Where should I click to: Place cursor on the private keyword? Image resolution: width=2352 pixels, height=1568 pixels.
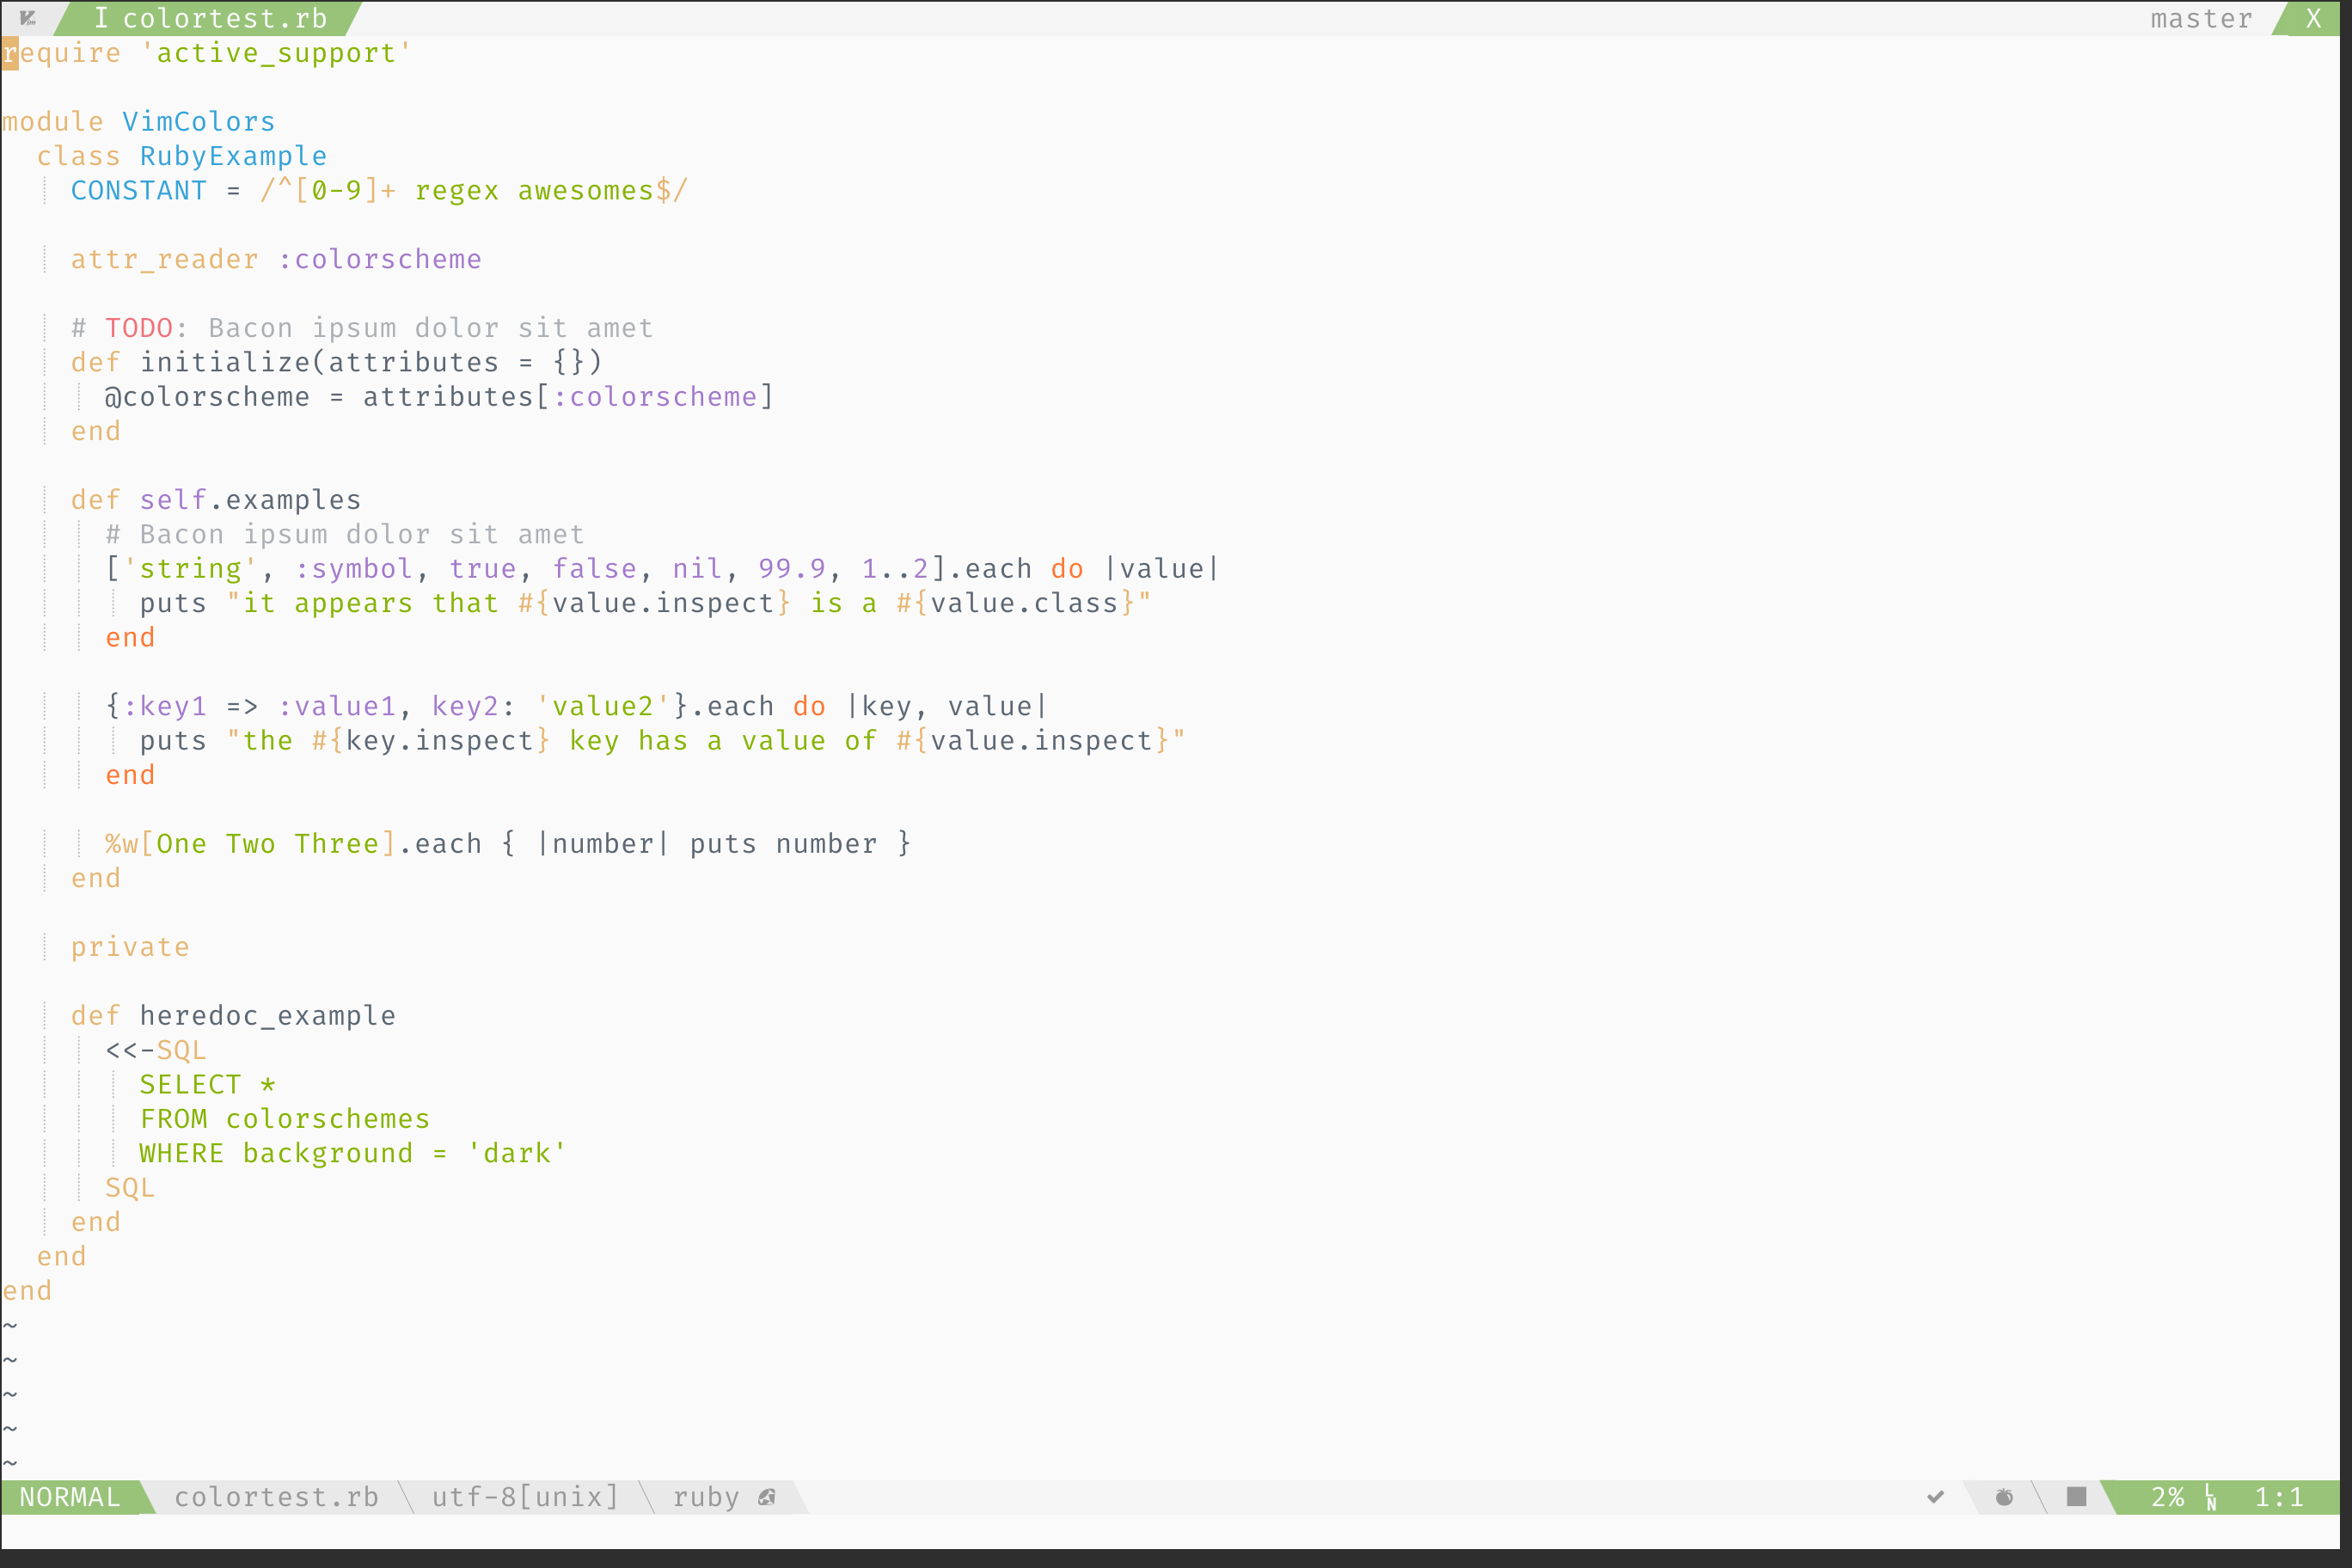tap(130, 947)
